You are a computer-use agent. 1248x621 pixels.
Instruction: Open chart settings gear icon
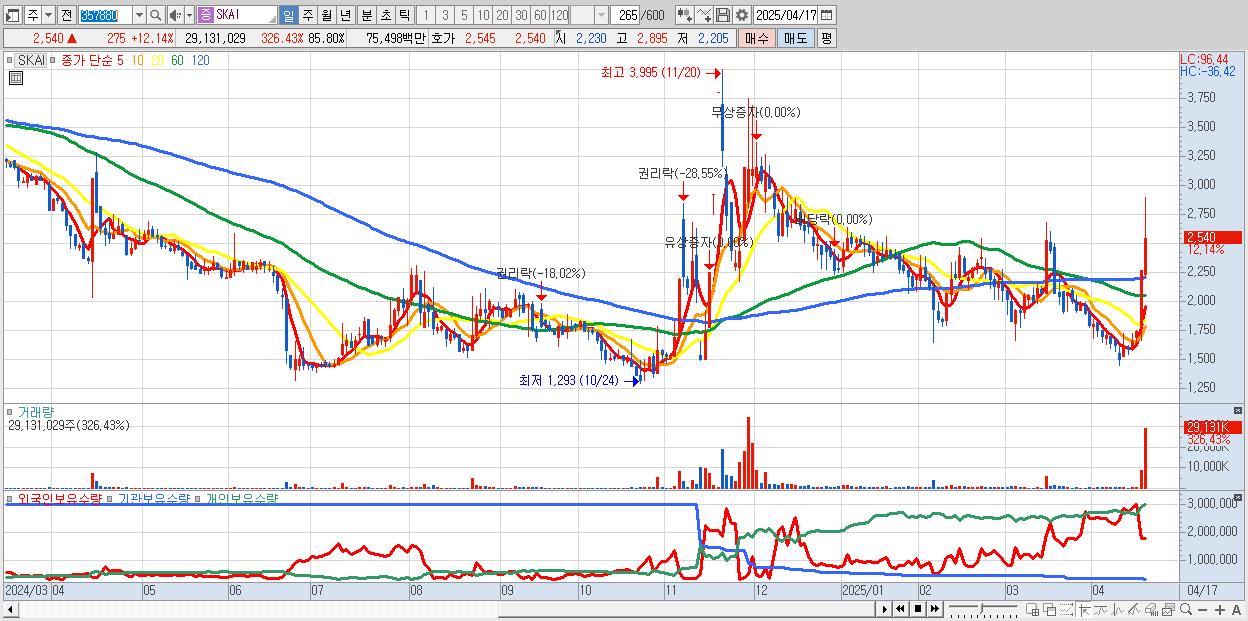[x=742, y=15]
